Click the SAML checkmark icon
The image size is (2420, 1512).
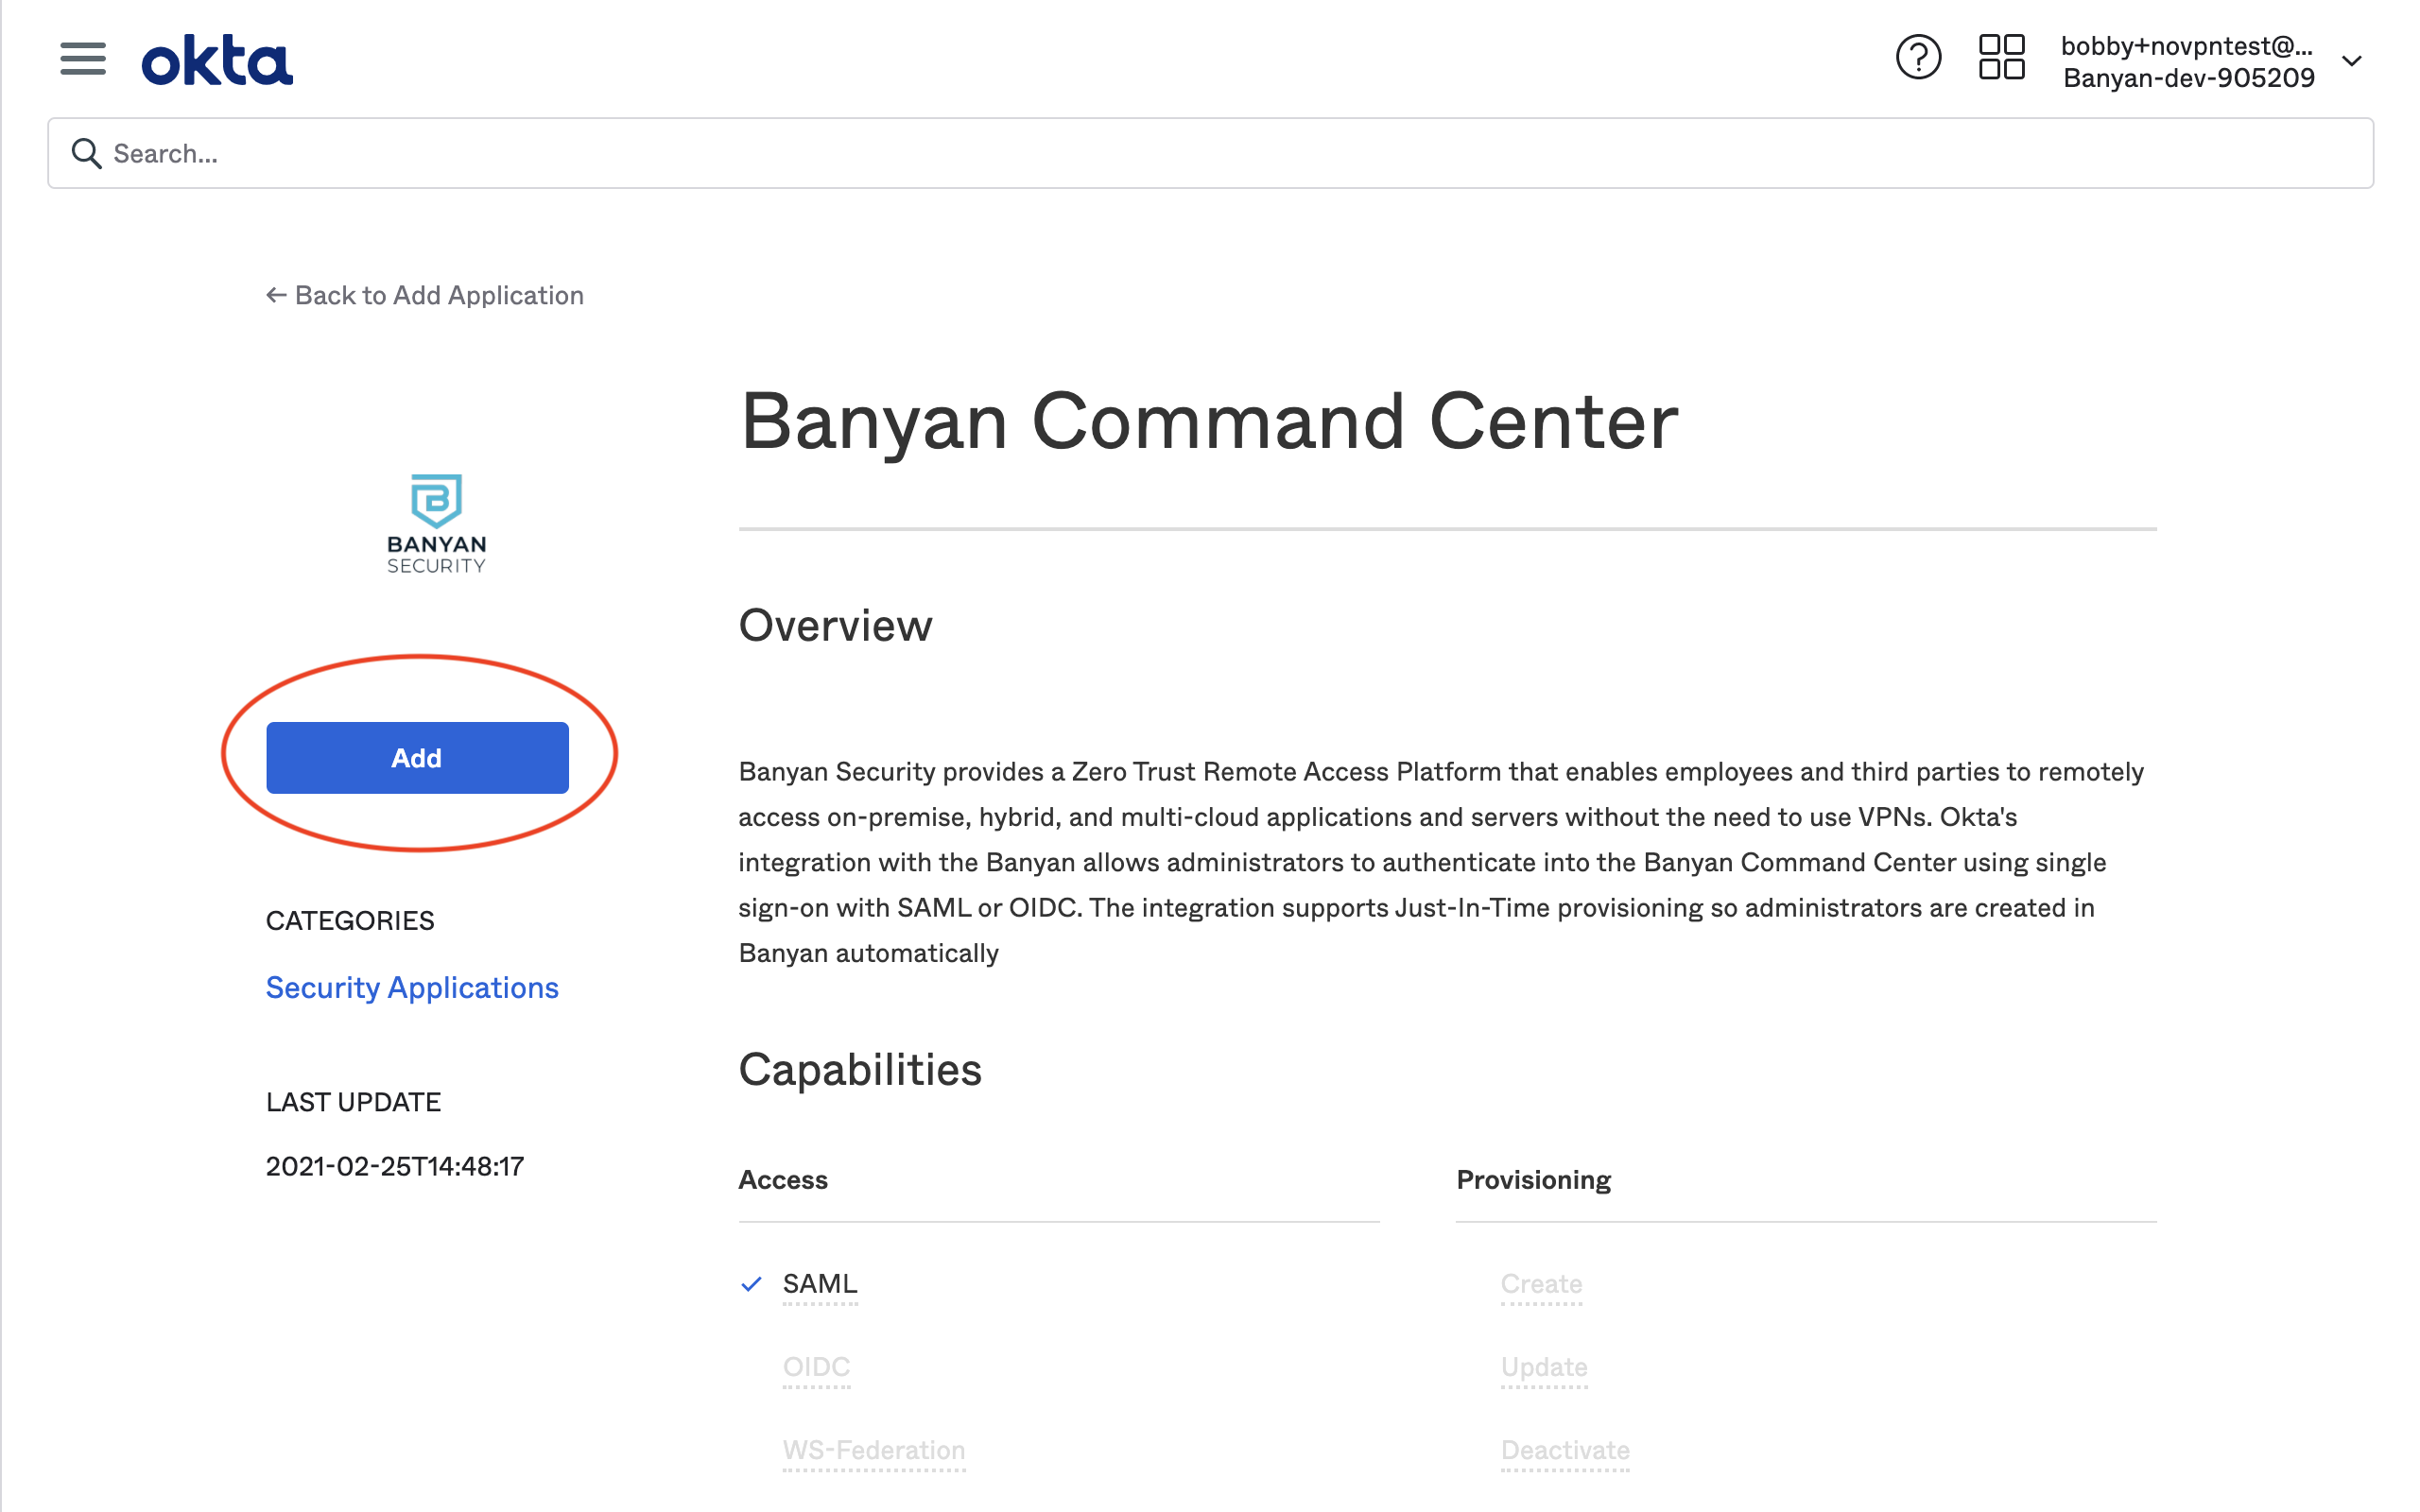[751, 1283]
